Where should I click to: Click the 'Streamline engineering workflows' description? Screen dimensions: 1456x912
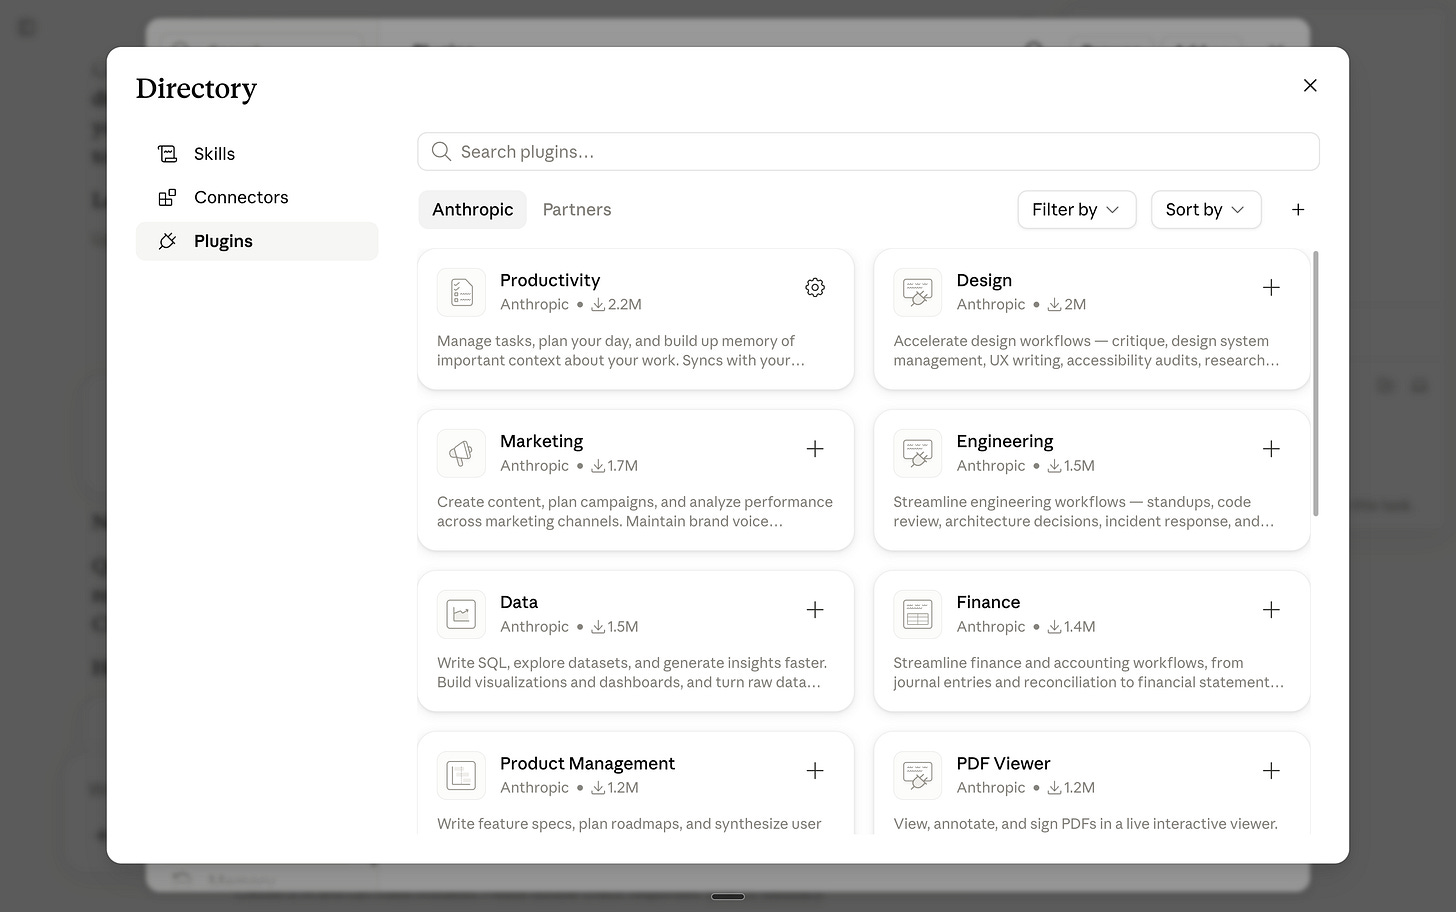(x=1084, y=512)
